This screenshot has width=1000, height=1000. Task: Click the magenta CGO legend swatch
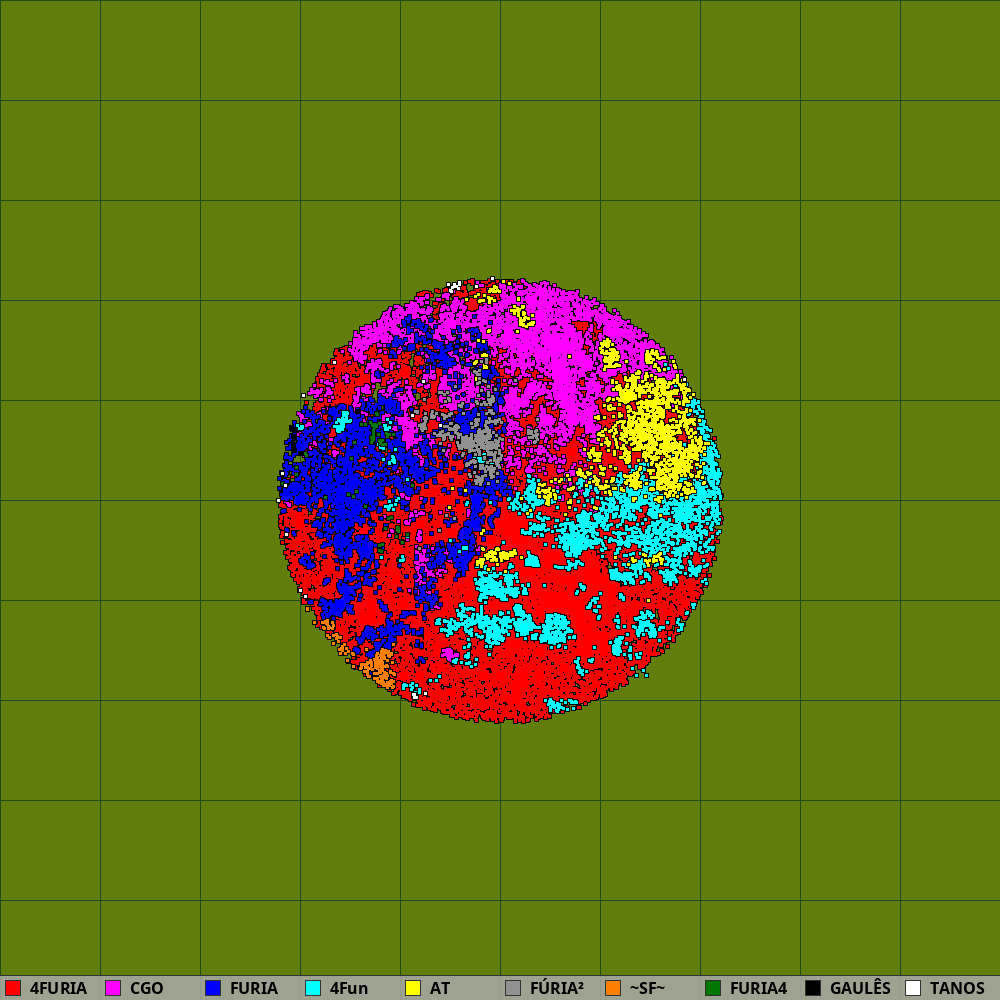pyautogui.click(x=113, y=988)
